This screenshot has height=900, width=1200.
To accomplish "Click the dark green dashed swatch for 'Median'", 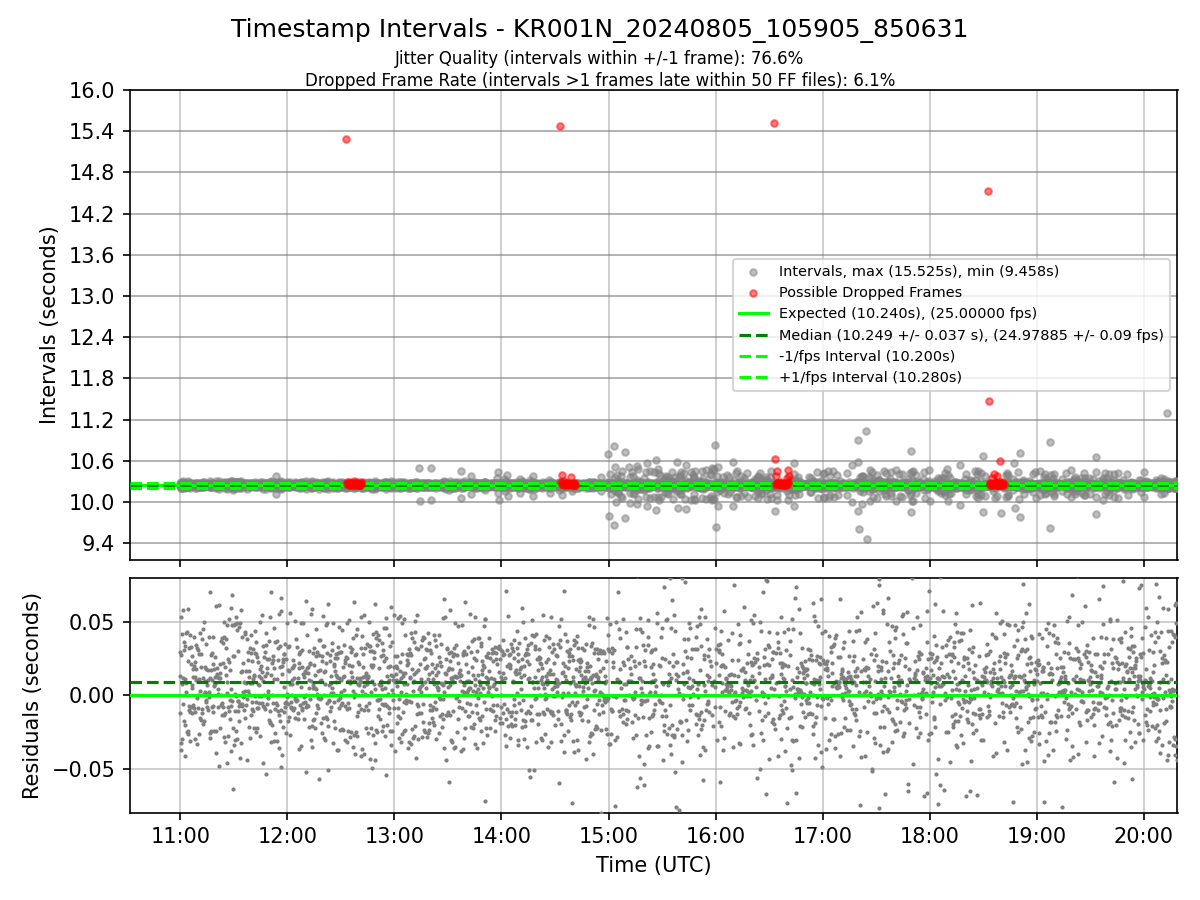I will 753,335.
